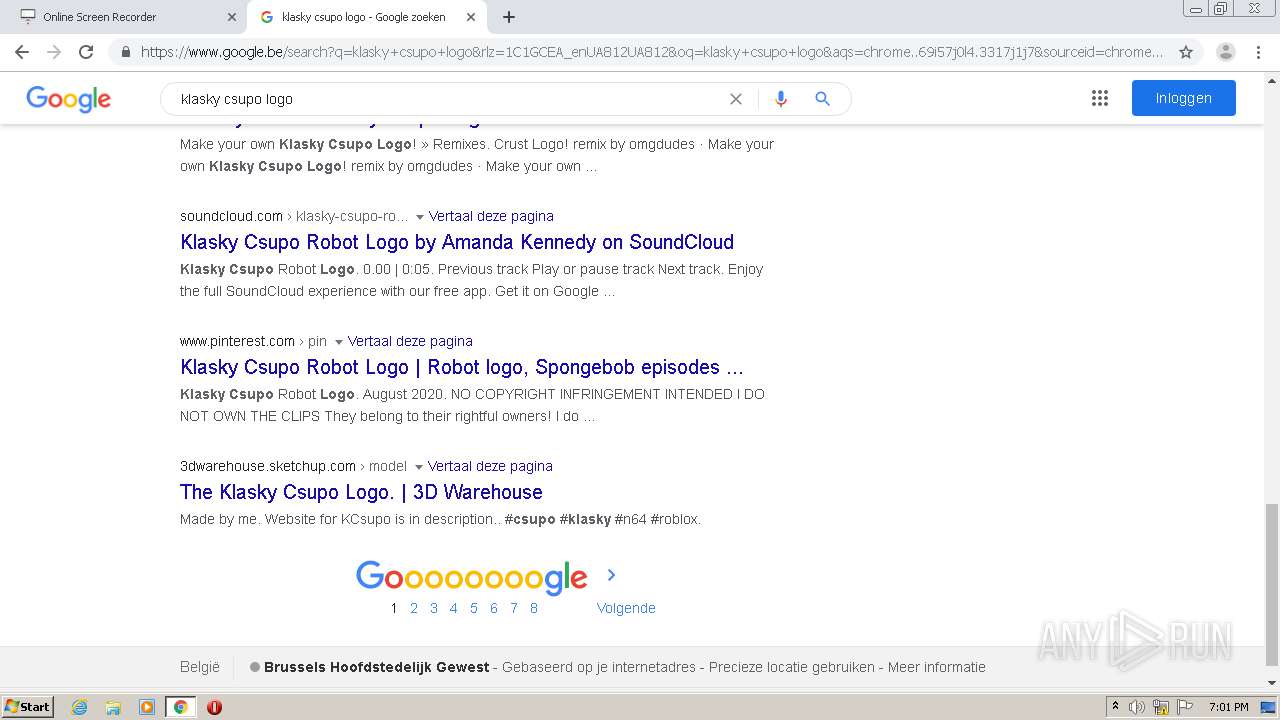Click the Inloggen button
The width and height of the screenshot is (1280, 720).
pyautogui.click(x=1184, y=98)
